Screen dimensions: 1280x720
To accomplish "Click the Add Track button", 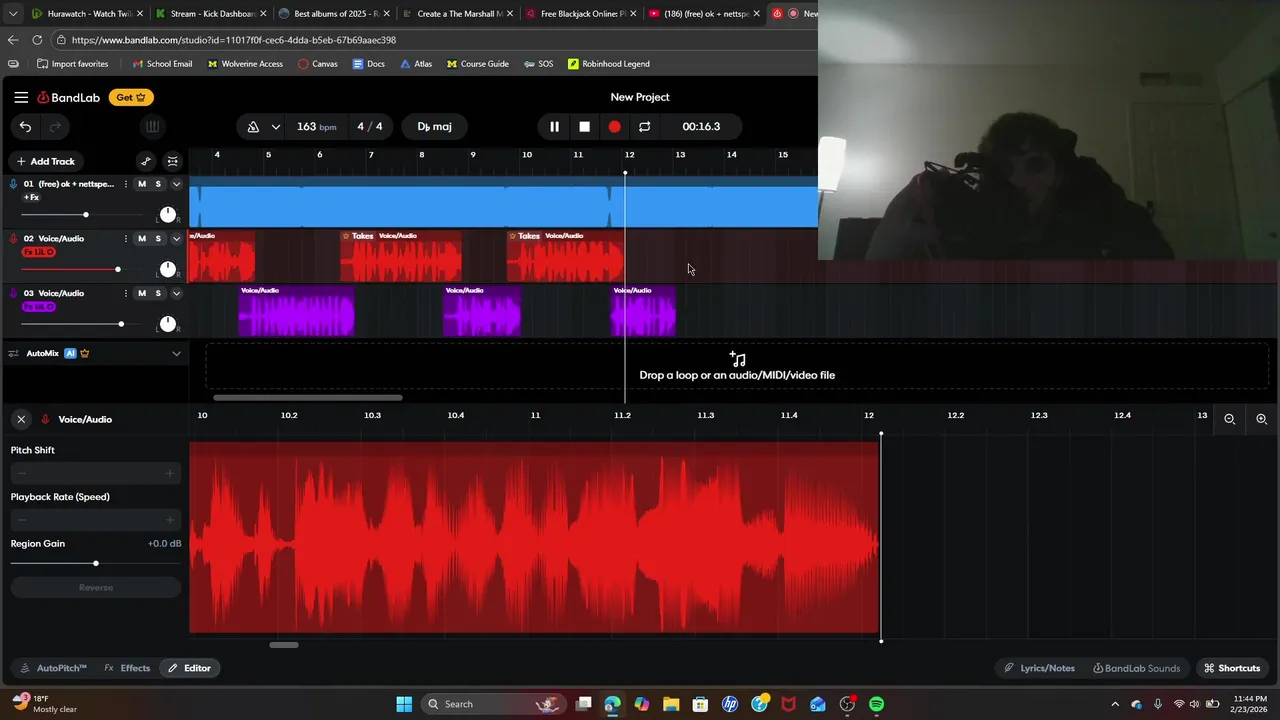I will [45, 161].
